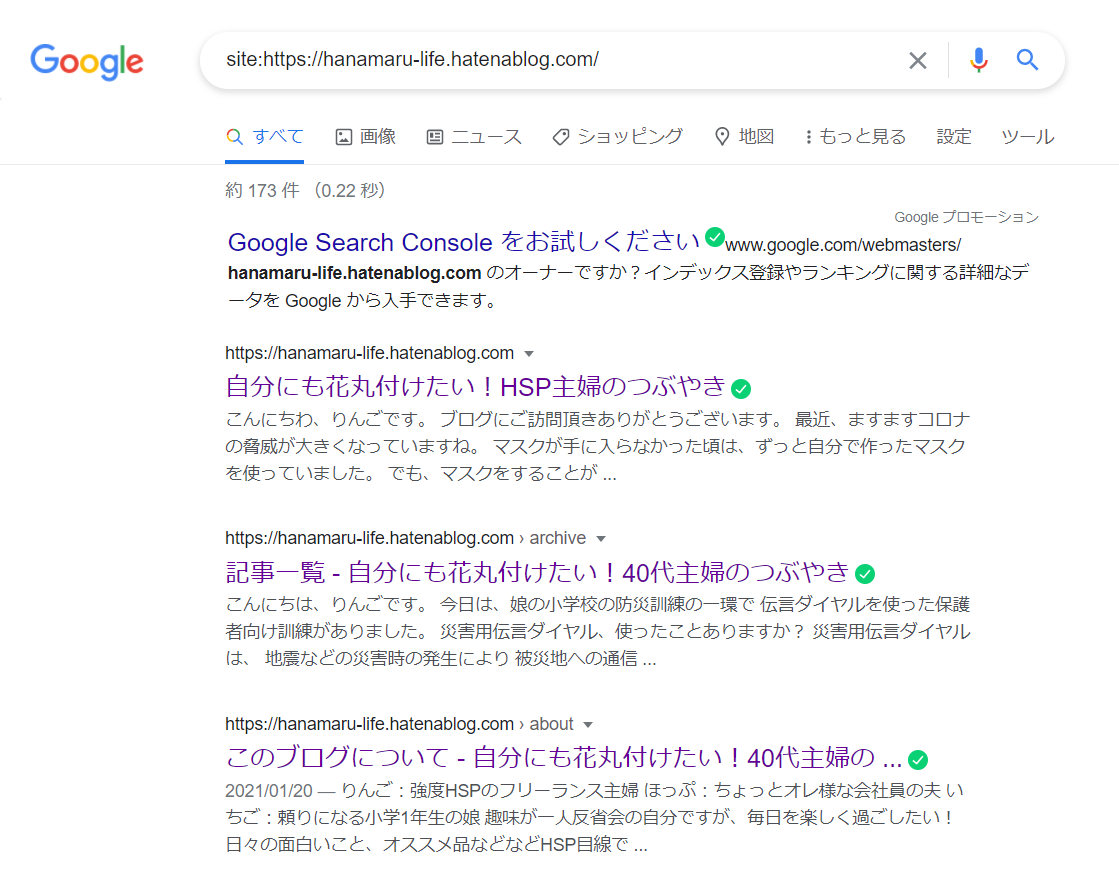1119x879 pixels.
Task: Click into the search query field
Action: click(557, 60)
